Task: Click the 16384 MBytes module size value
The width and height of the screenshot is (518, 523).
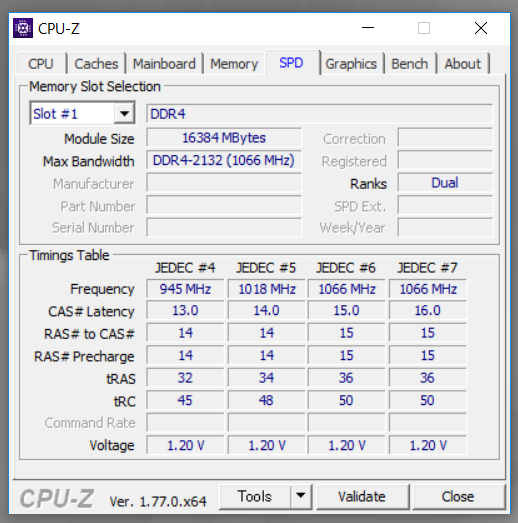Action: click(224, 138)
